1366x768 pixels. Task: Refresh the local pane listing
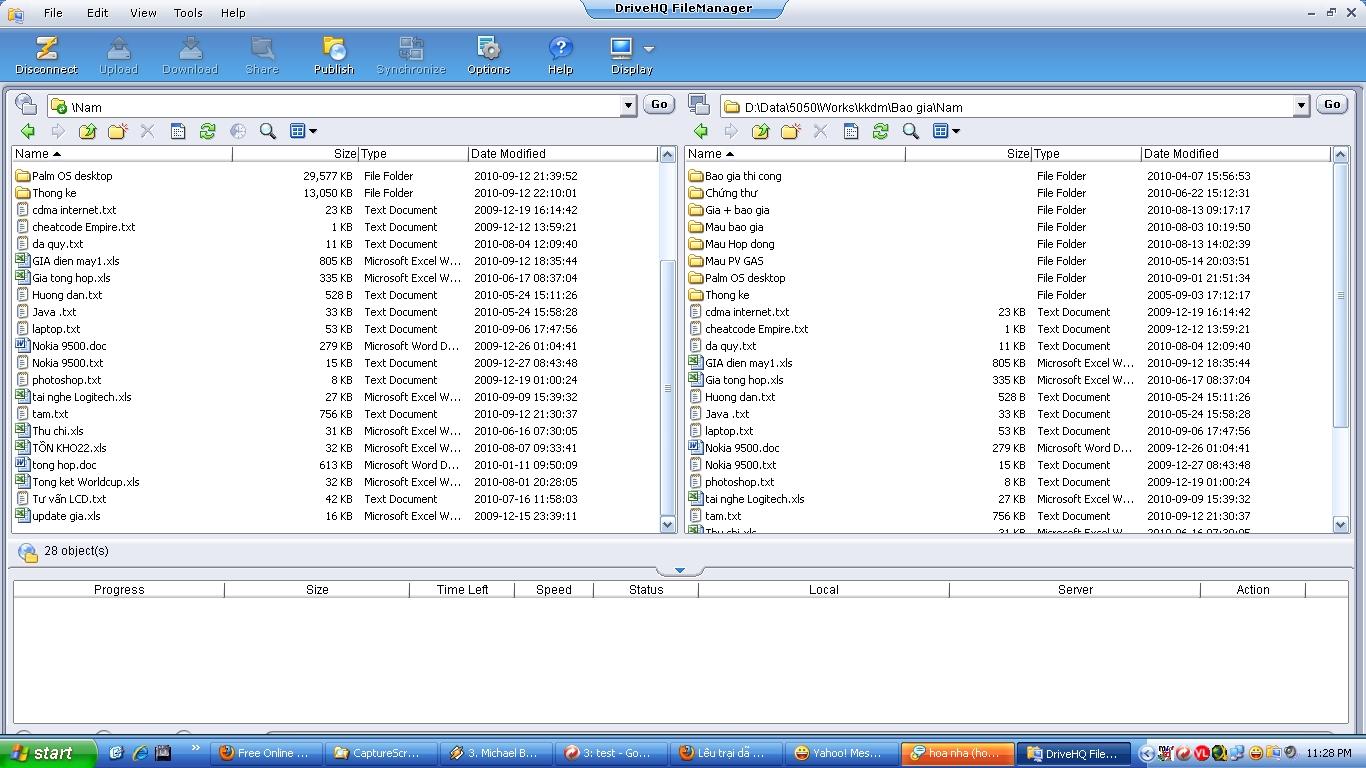[x=881, y=131]
